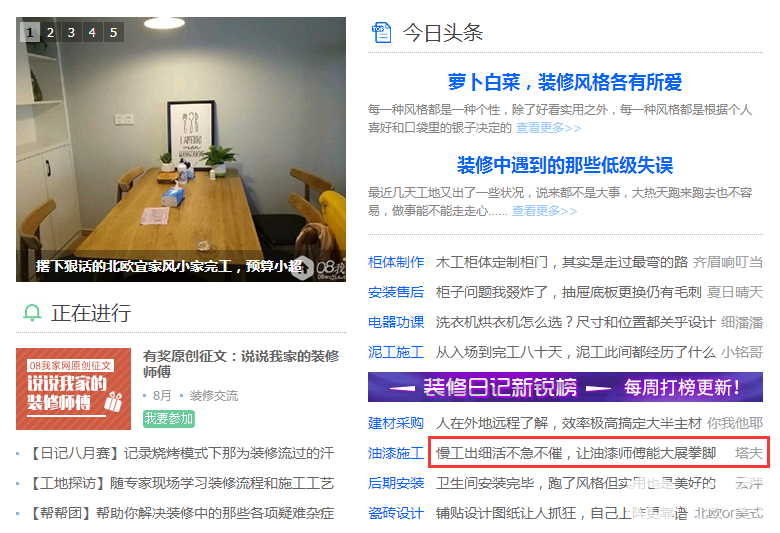Open the 电器功课 category link
Viewport: 780px width, 533px height.
[x=396, y=322]
